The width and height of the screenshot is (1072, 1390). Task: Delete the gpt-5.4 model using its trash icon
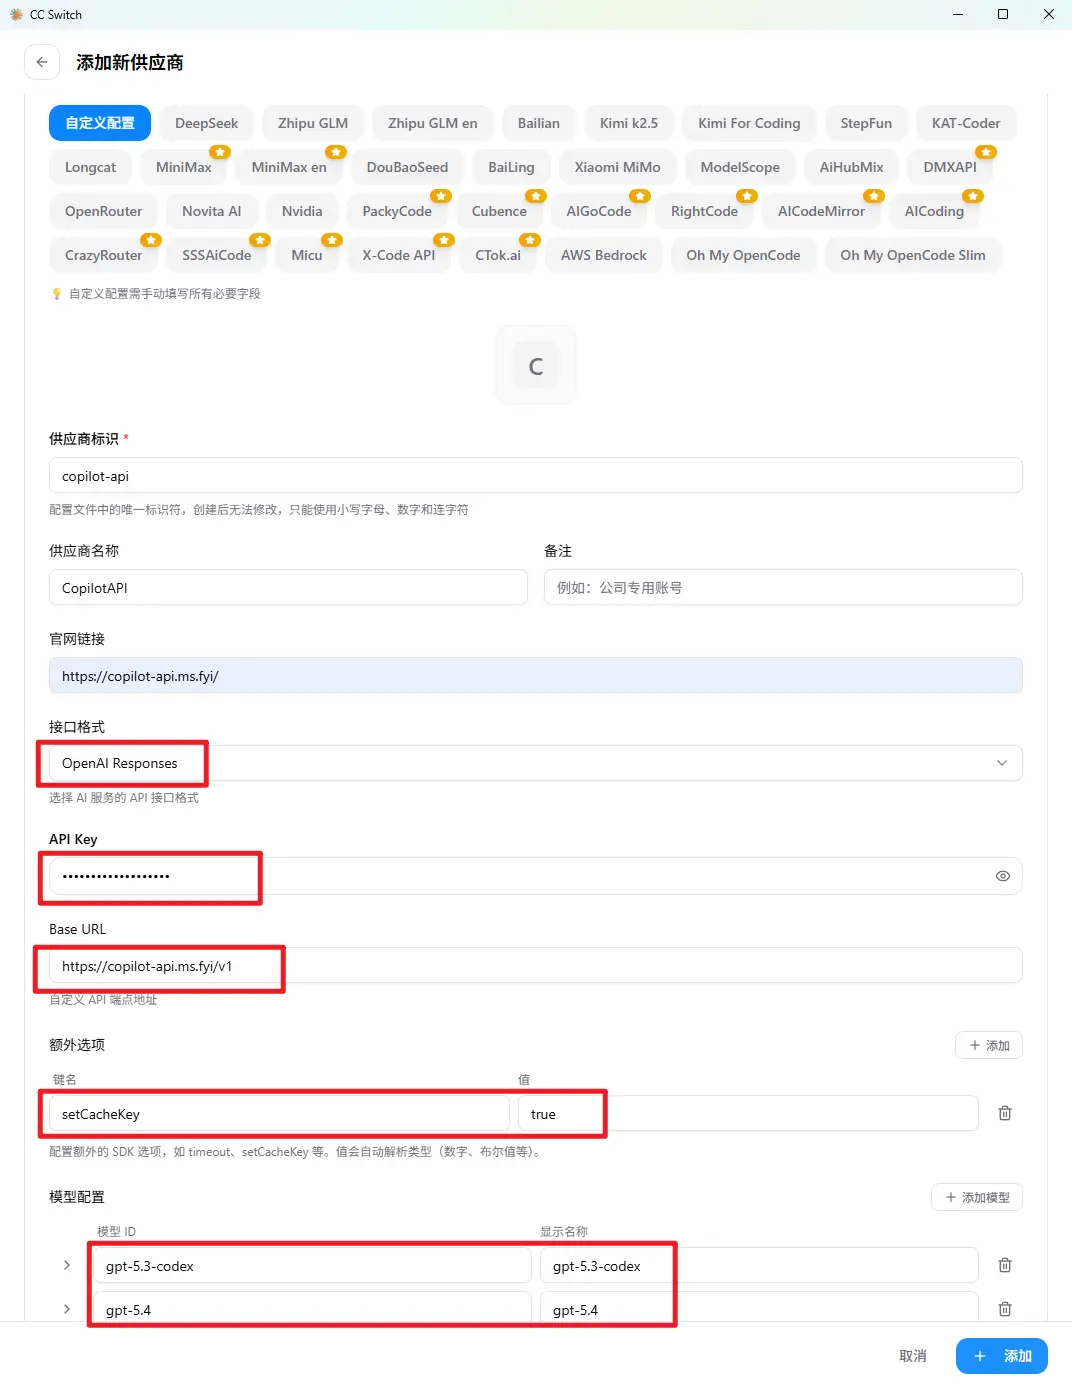1004,1309
